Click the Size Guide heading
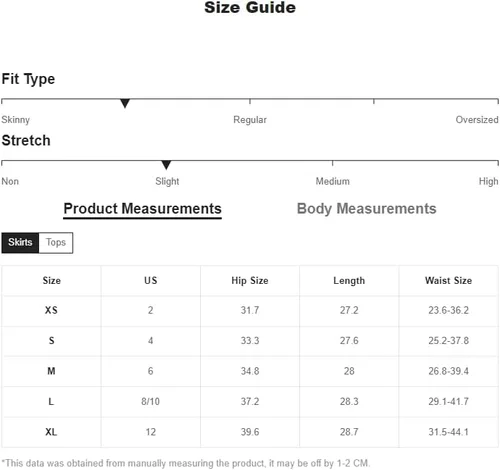The height and width of the screenshot is (470, 500). tap(250, 8)
